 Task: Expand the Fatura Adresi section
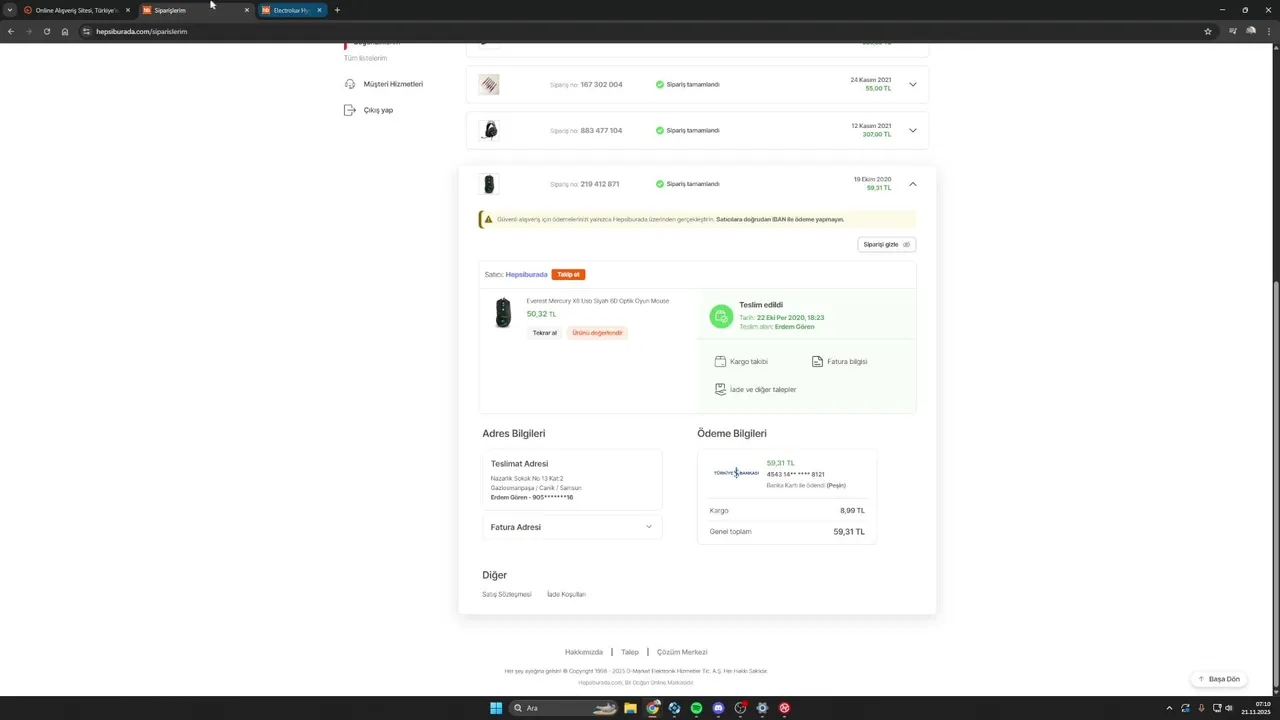pyautogui.click(x=572, y=527)
